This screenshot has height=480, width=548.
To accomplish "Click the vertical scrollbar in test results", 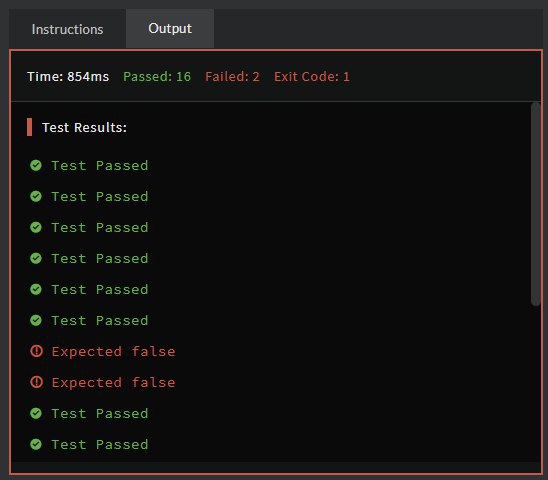I will pos(535,204).
